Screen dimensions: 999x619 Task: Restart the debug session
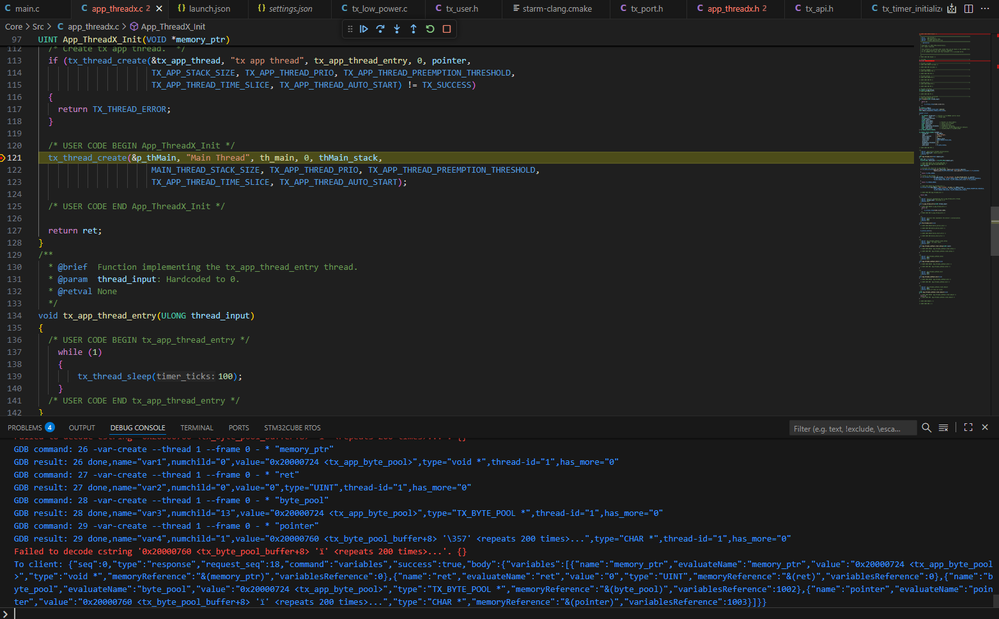430,29
